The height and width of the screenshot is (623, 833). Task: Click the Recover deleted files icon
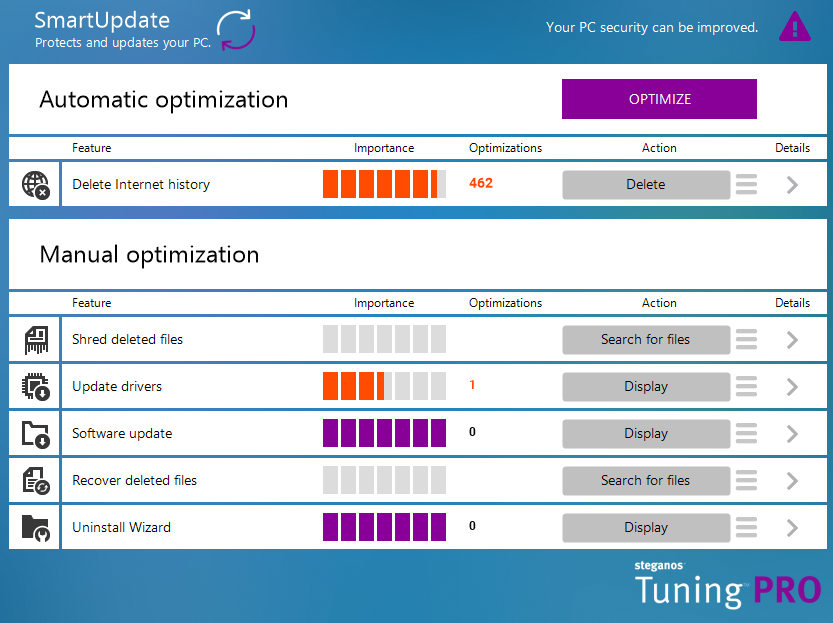tap(35, 481)
